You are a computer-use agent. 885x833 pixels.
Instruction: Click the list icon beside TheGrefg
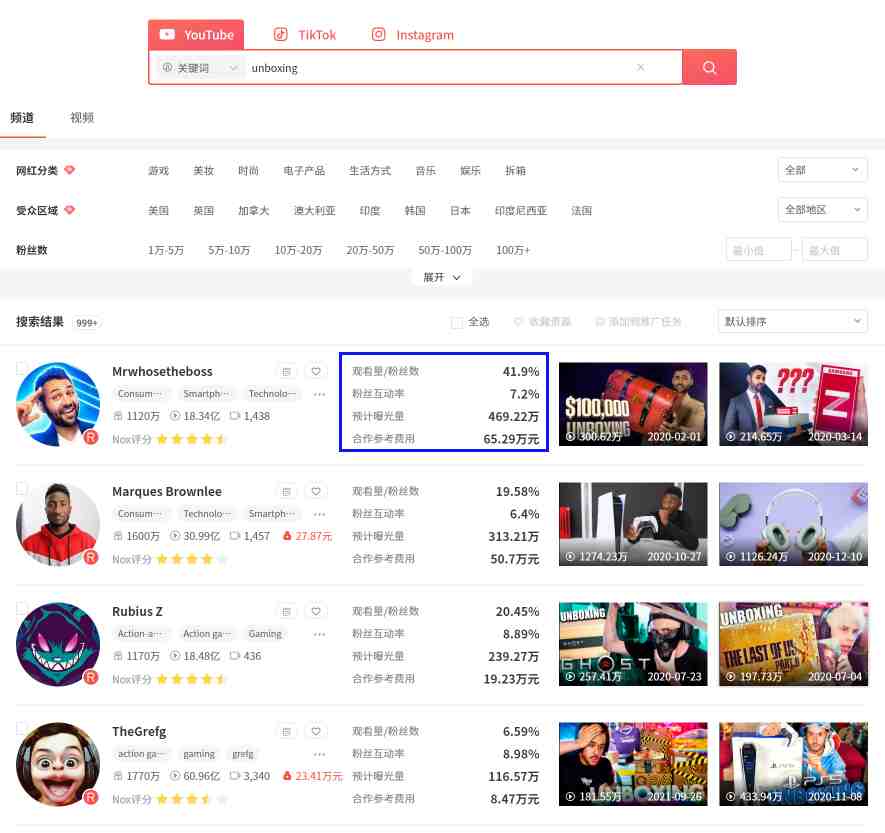pyautogui.click(x=286, y=731)
